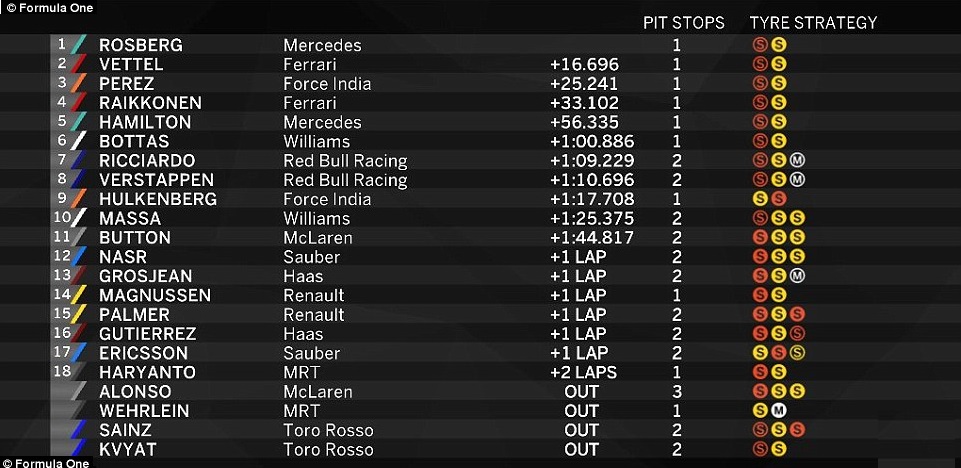Click the OUT status in Sainz's row
The width and height of the screenshot is (961, 468).
[x=581, y=430]
